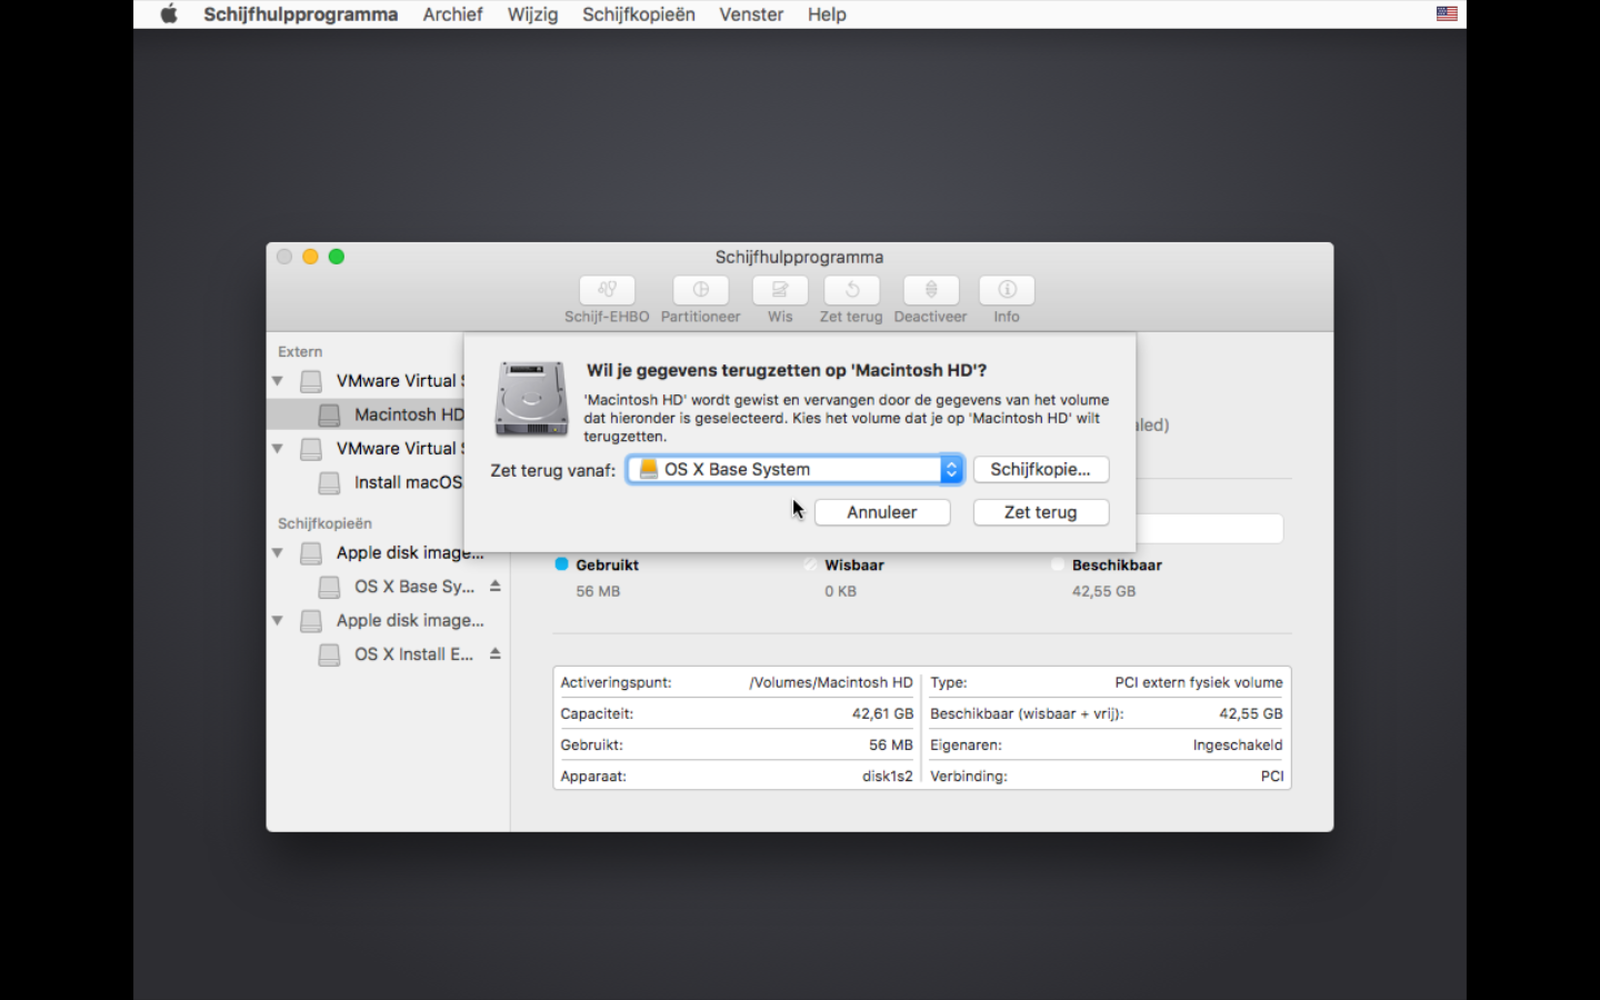The image size is (1600, 1000).
Task: Click the Extern sidebar section header
Action: (x=300, y=352)
